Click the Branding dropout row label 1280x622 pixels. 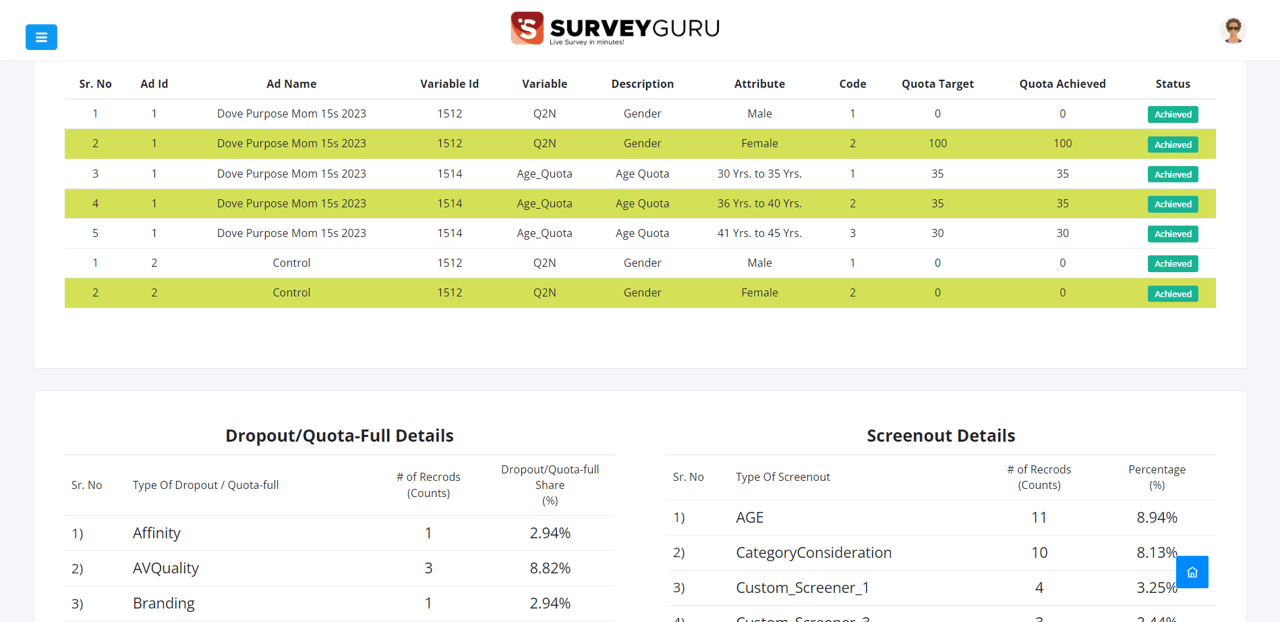(163, 603)
